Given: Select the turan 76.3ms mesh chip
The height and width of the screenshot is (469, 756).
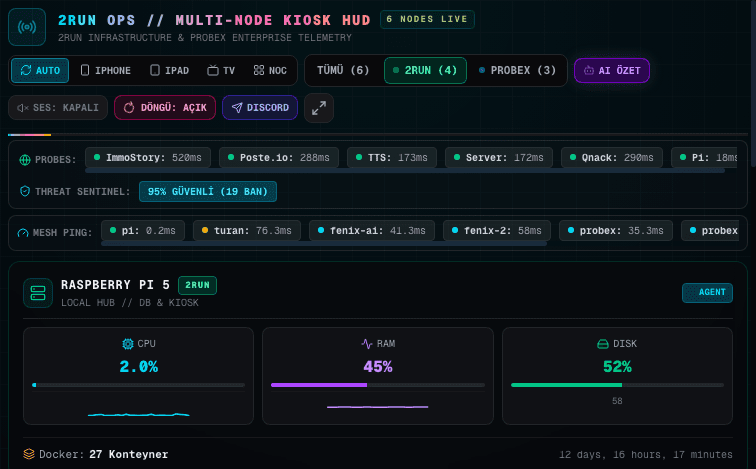Looking at the screenshot, I should pyautogui.click(x=247, y=230).
